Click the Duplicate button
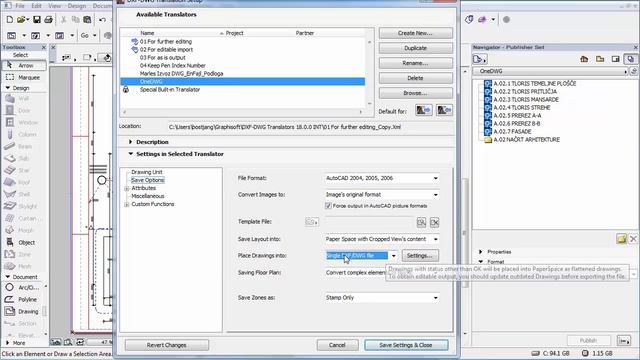640x360 pixels. point(416,48)
